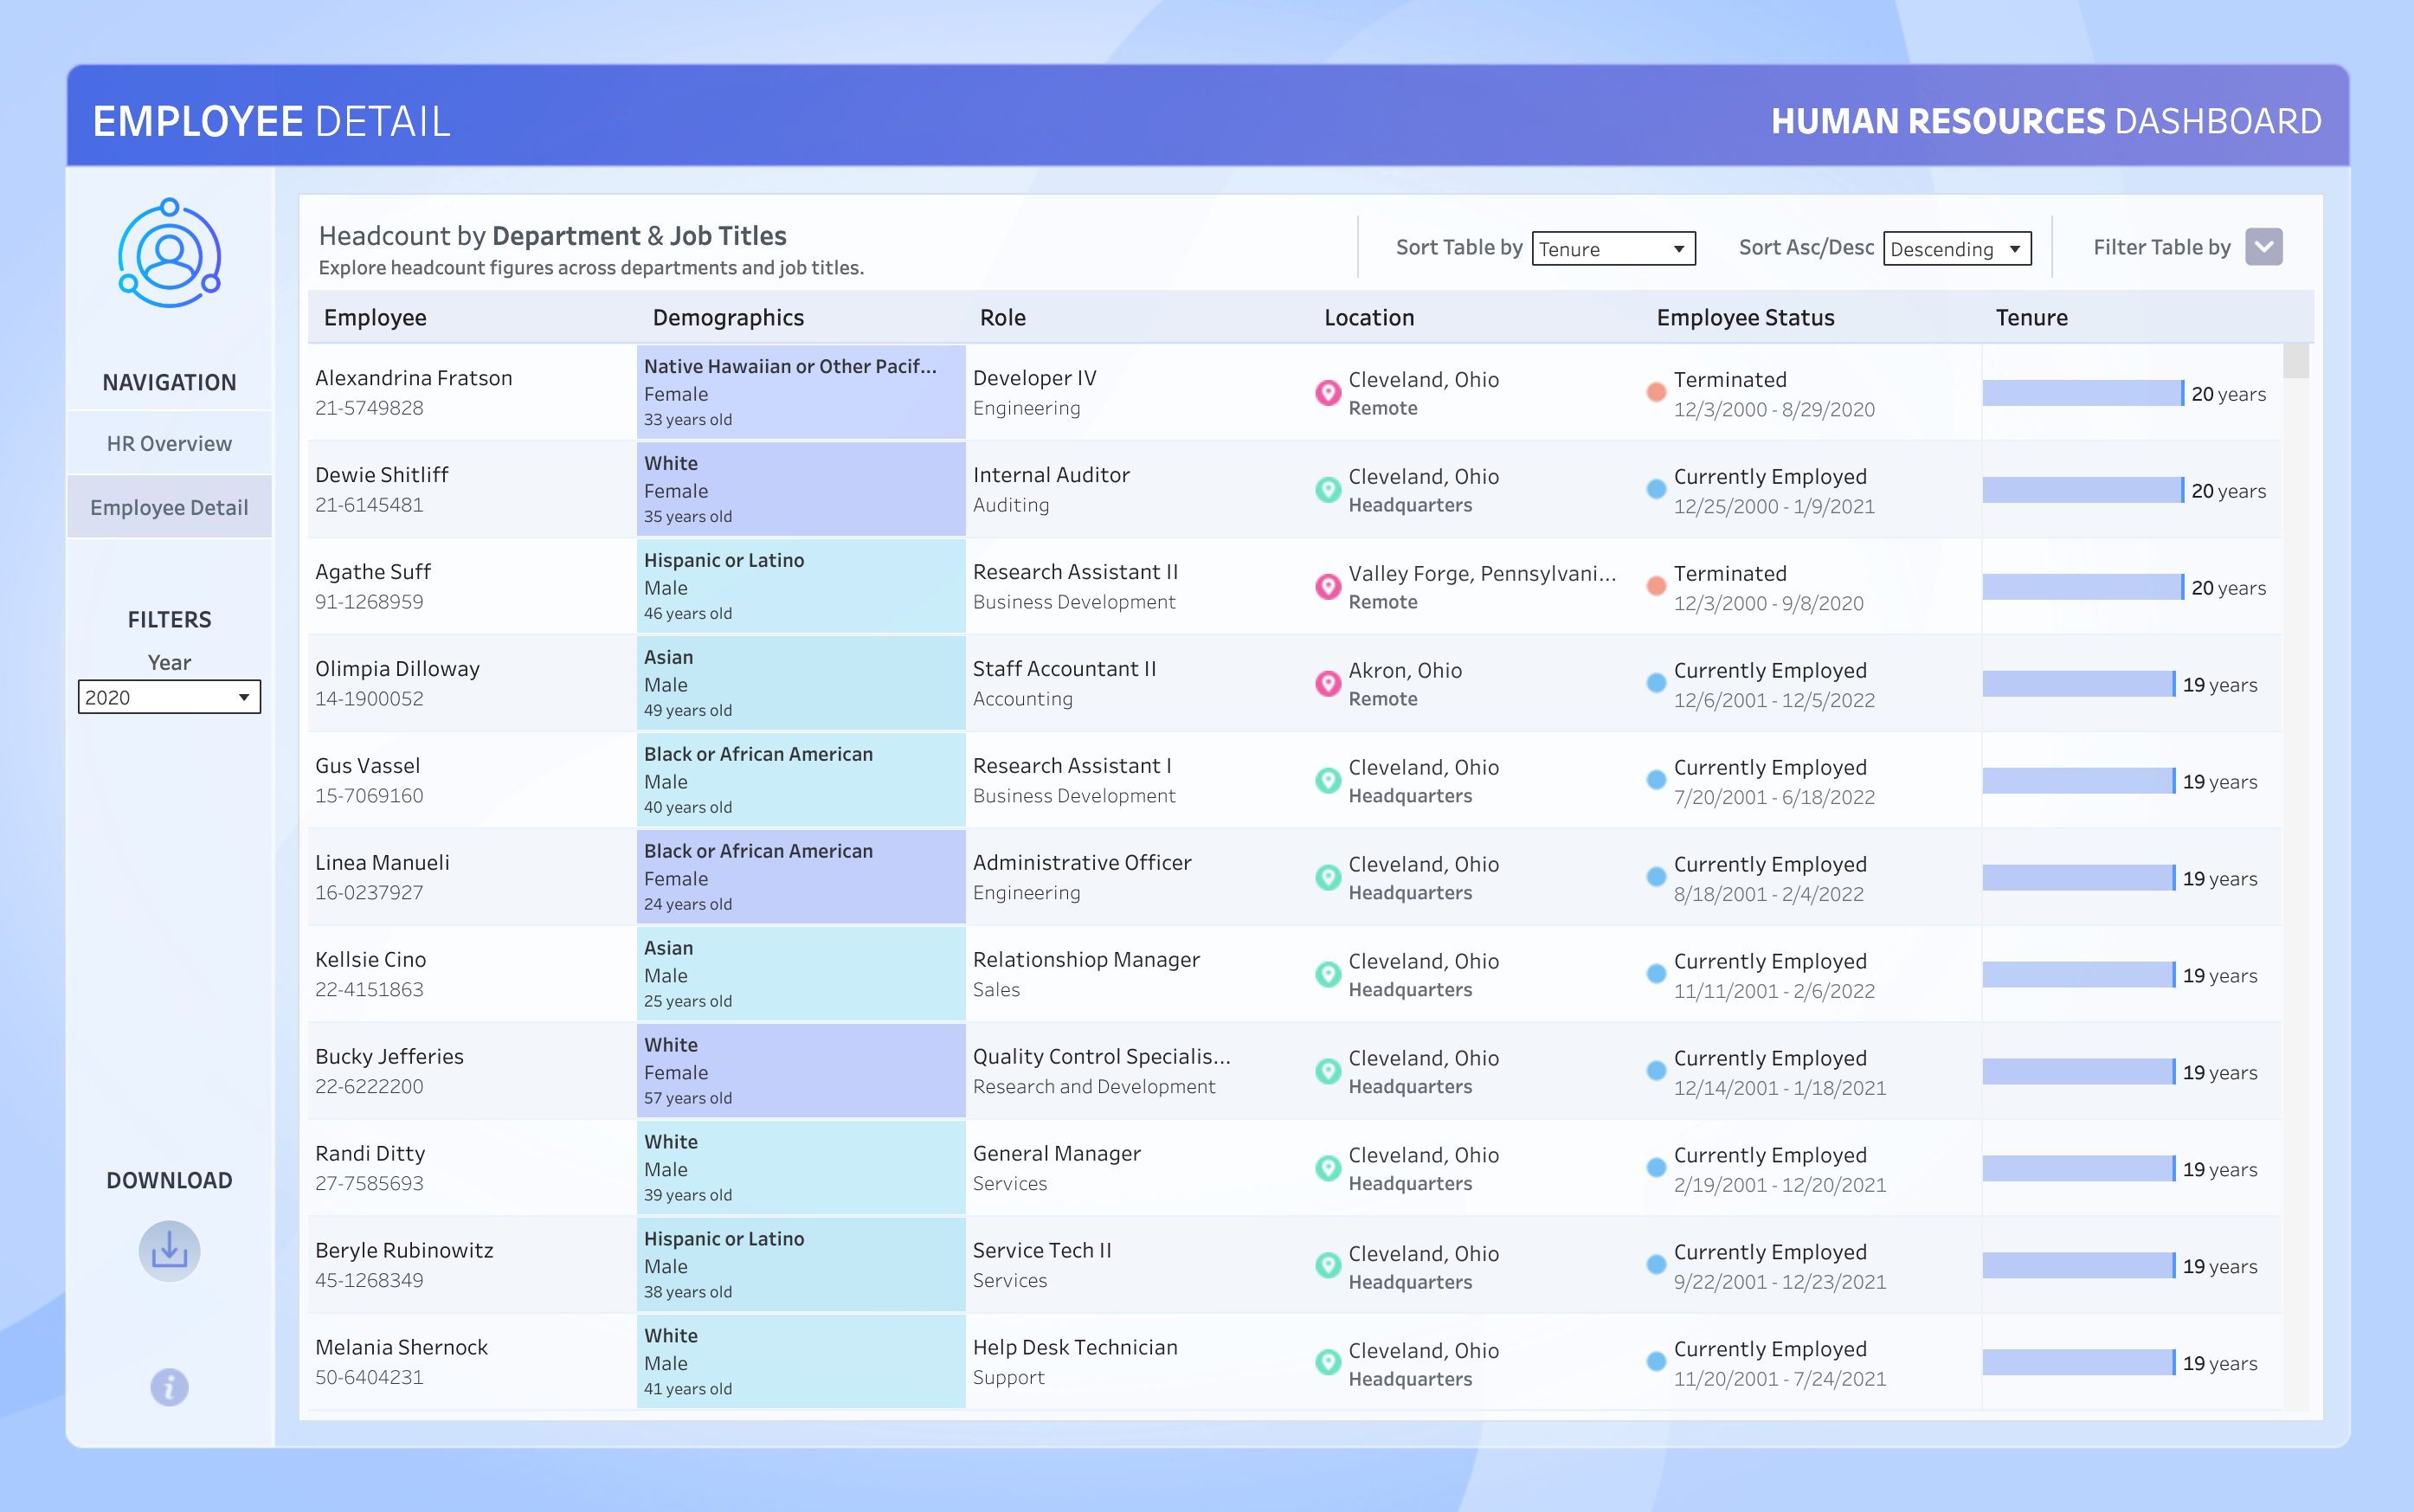Open the Year 2020 filter dropdown
This screenshot has height=1512, width=2414.
(x=169, y=697)
